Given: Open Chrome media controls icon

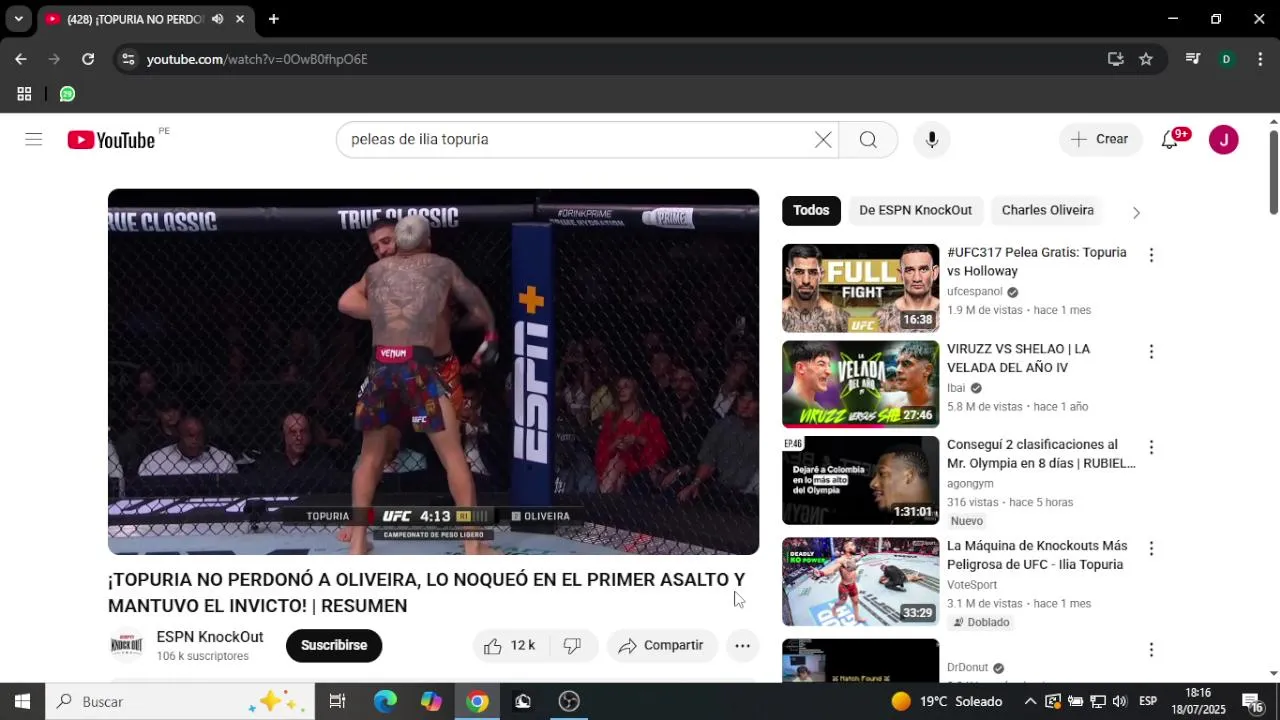Looking at the screenshot, I should (x=1192, y=59).
